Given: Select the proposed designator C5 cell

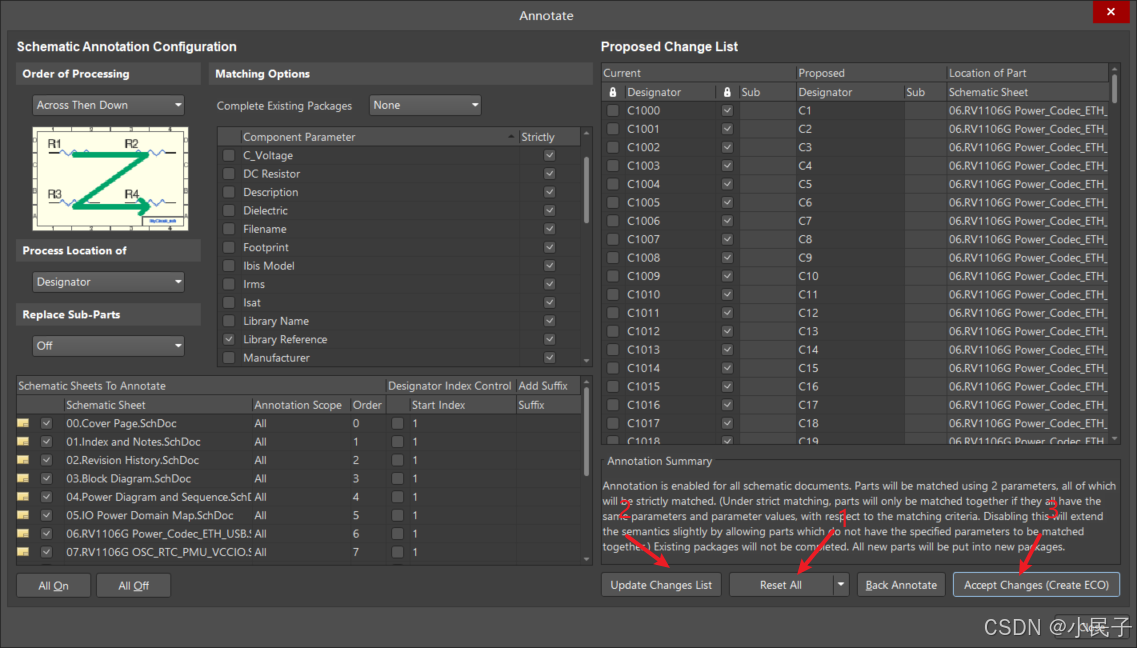Looking at the screenshot, I should (850, 184).
